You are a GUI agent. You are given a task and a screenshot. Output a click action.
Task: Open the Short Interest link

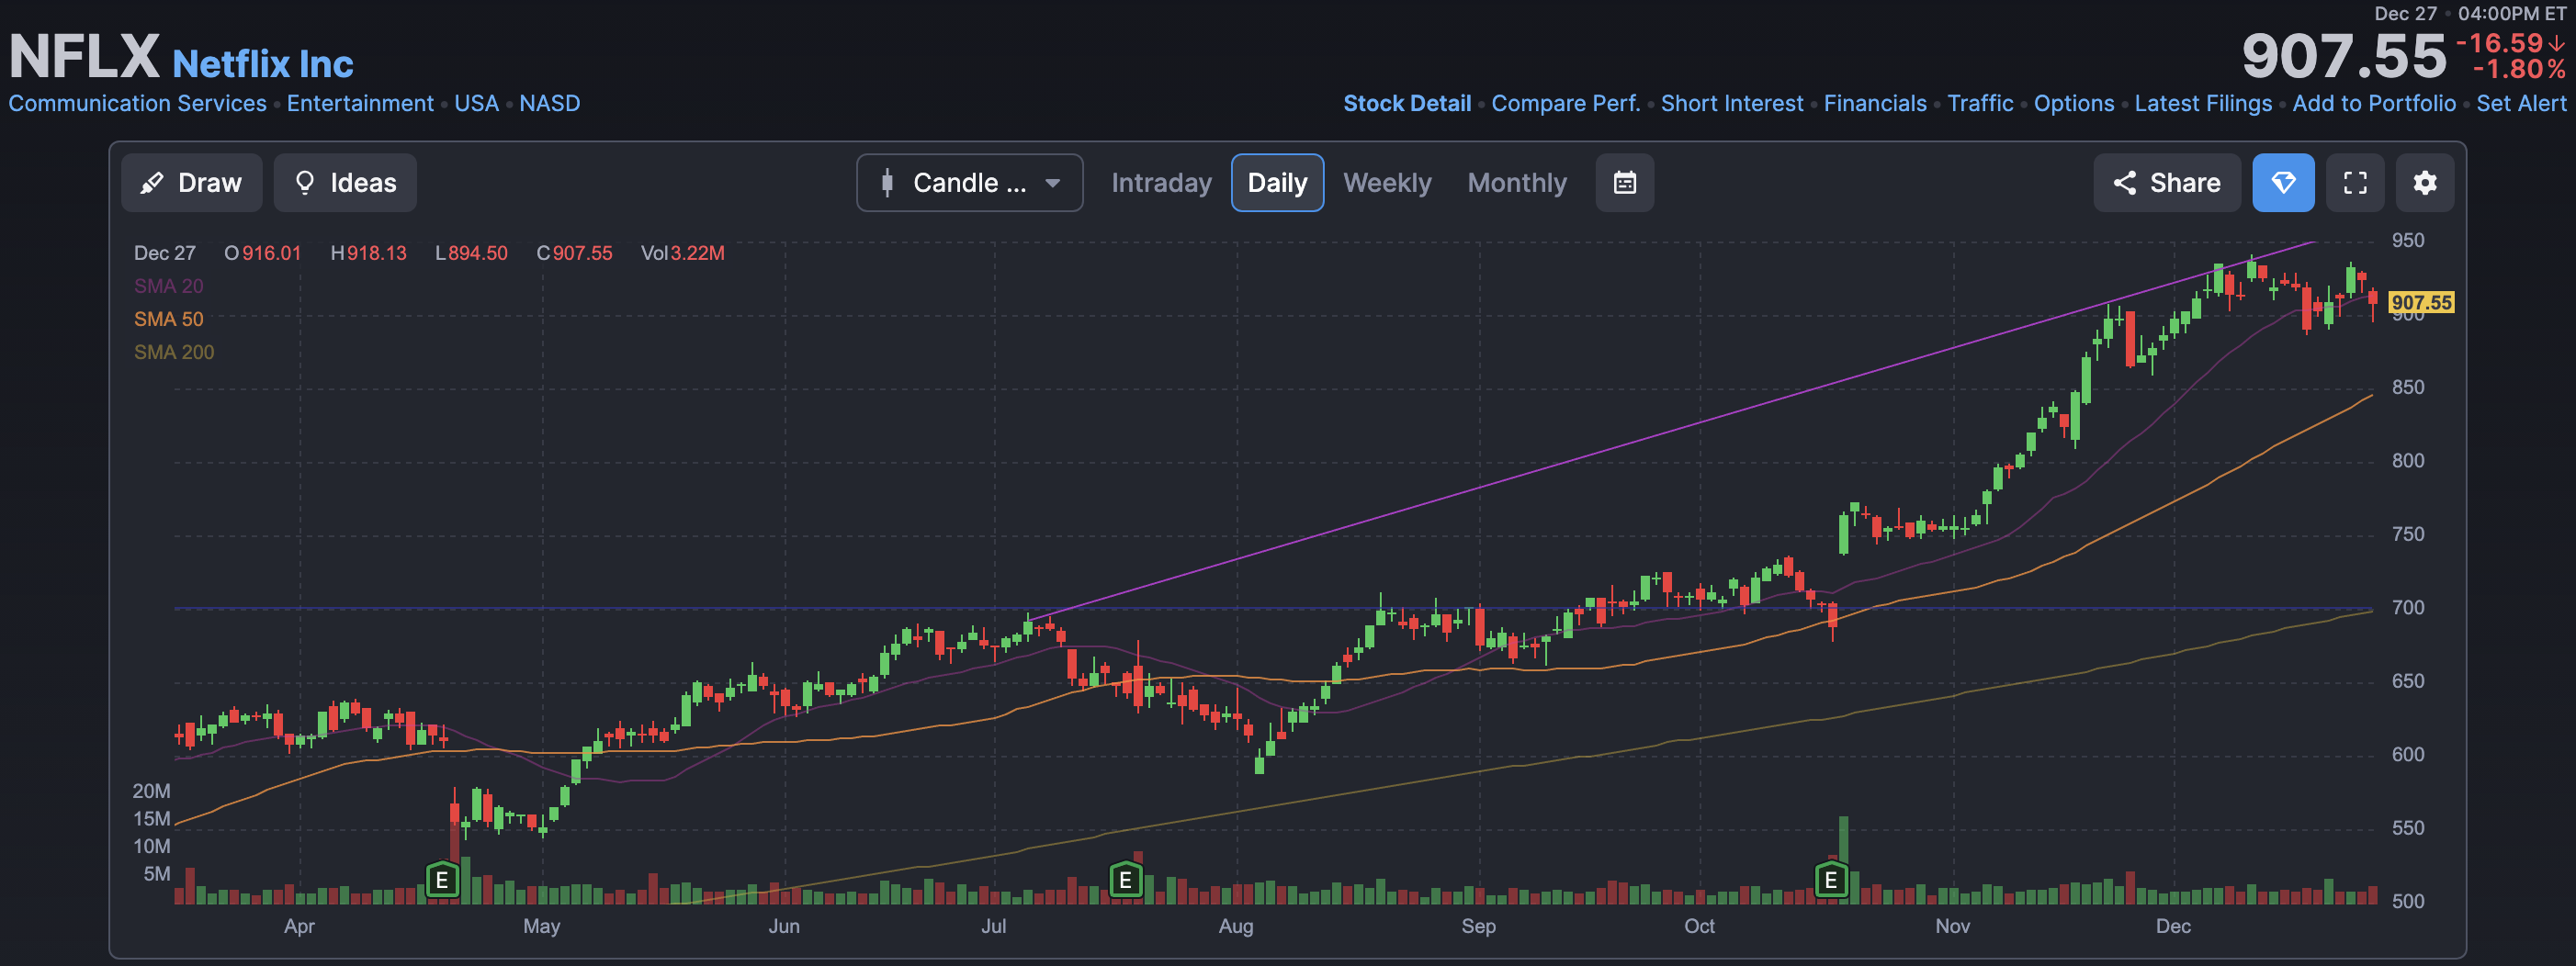[1732, 103]
